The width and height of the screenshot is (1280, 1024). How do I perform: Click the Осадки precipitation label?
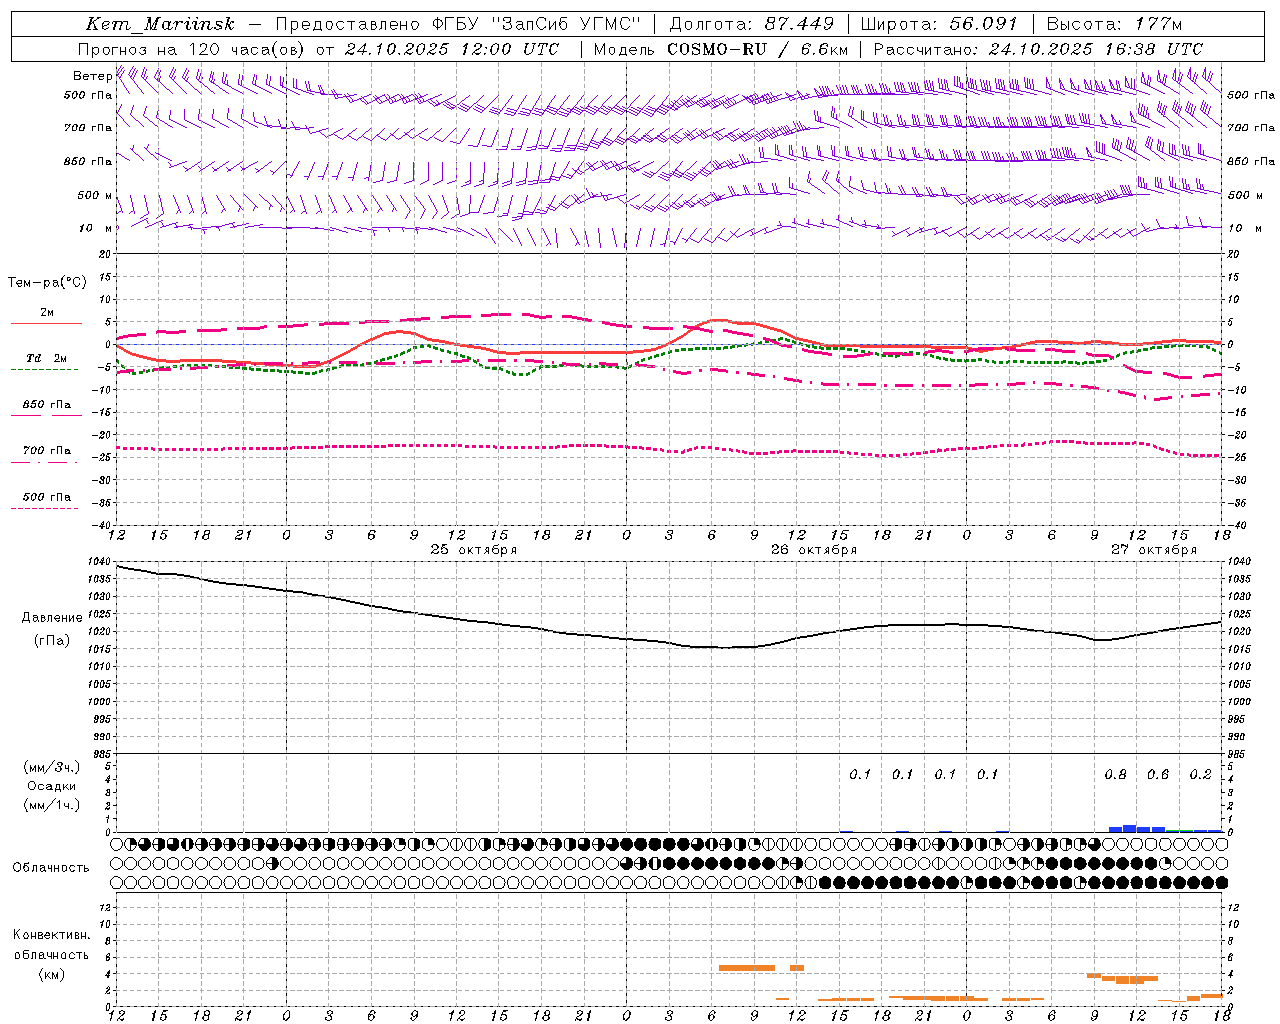pyautogui.click(x=51, y=786)
